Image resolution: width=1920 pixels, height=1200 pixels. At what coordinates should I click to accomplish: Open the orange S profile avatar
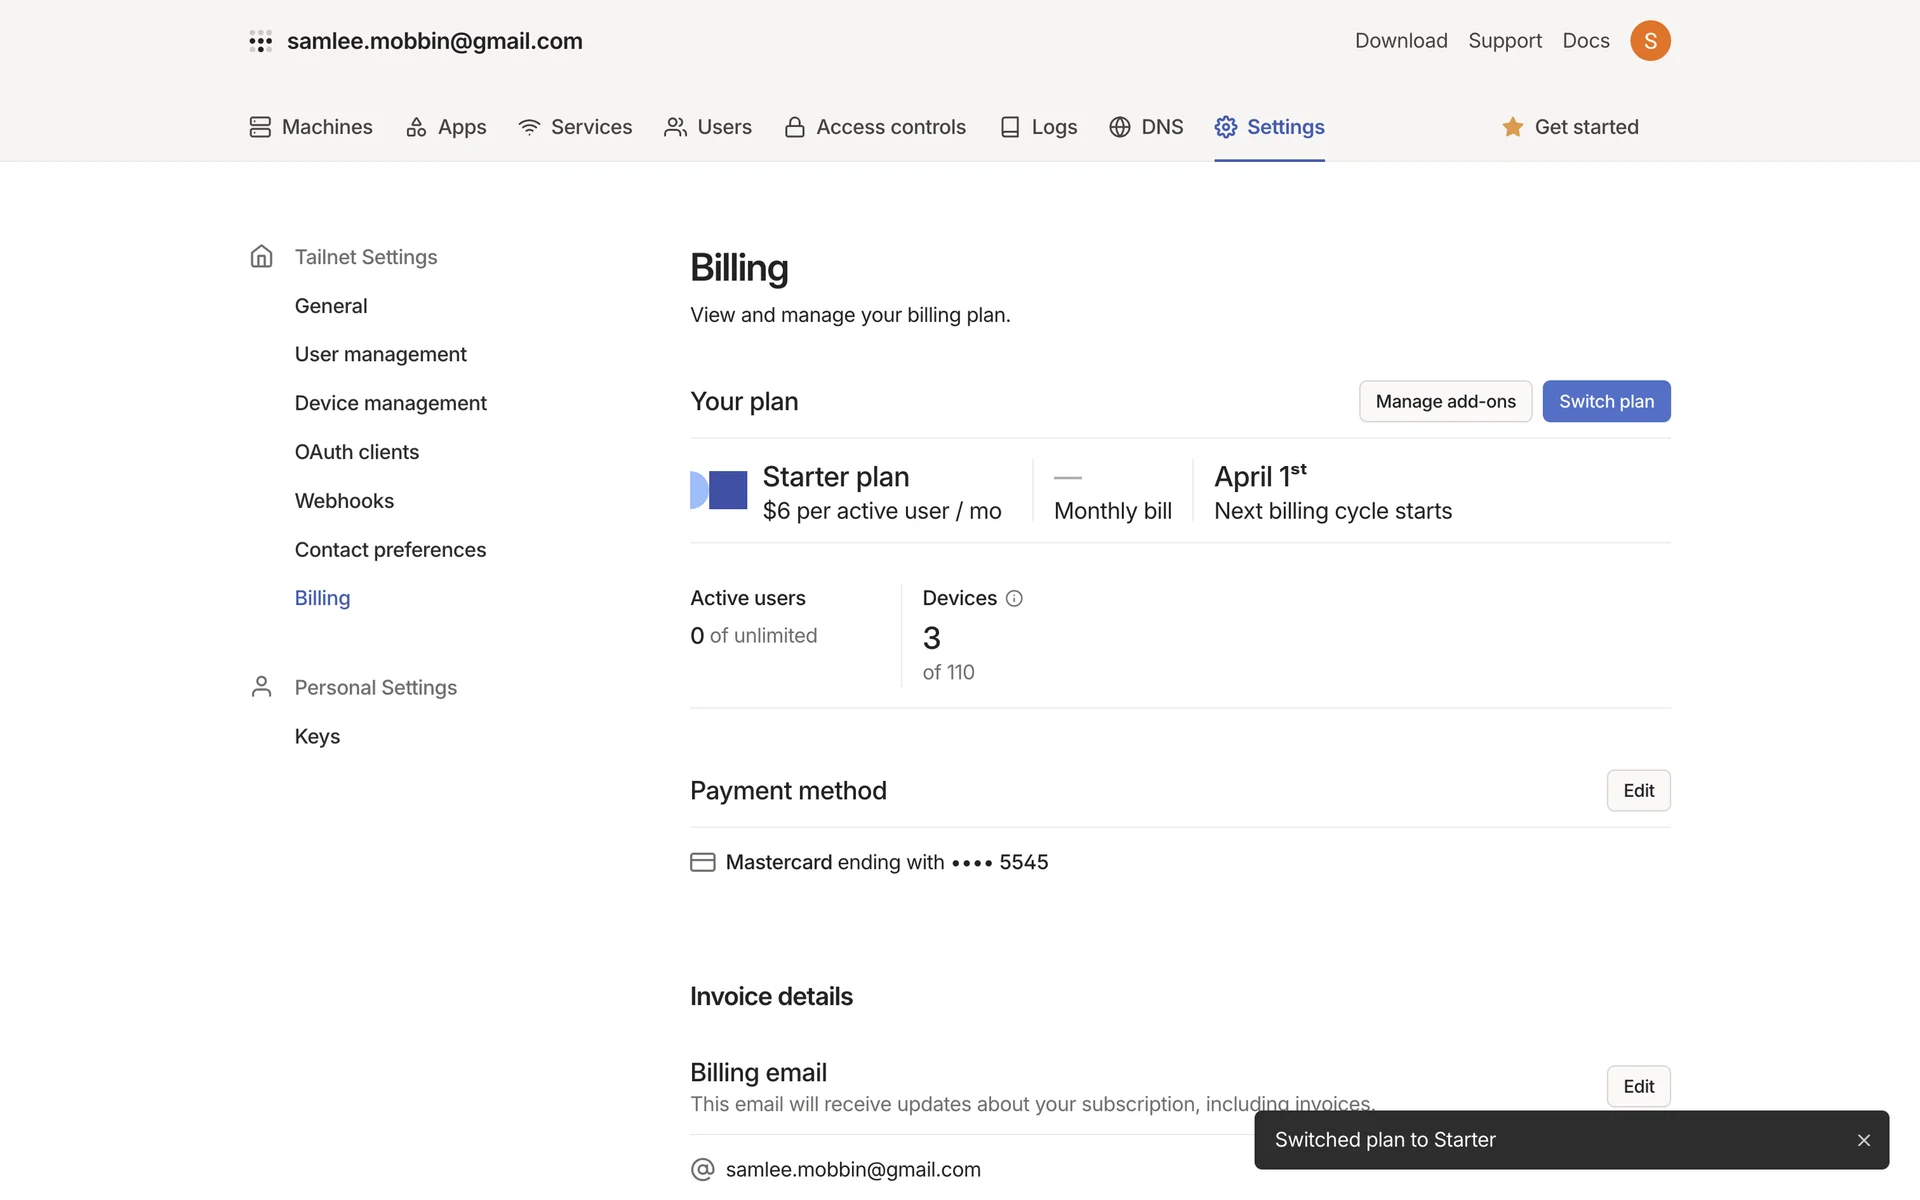[x=1650, y=41]
